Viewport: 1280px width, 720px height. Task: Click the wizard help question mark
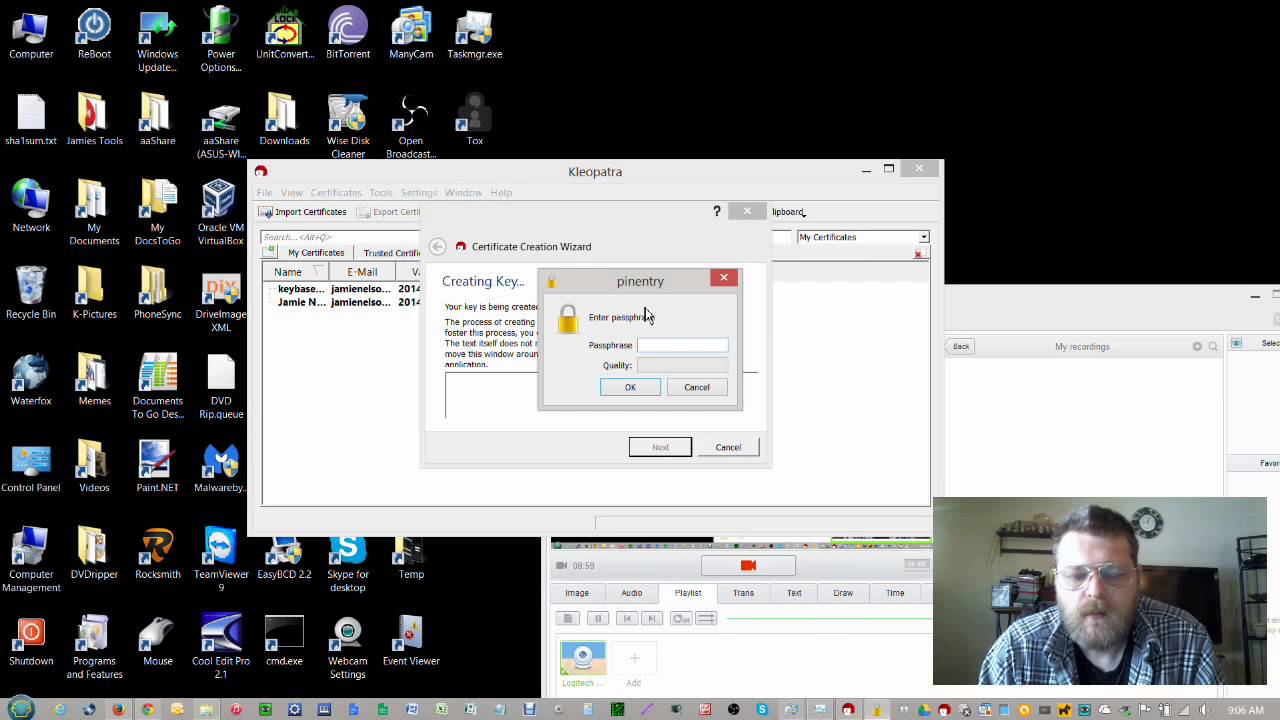click(716, 211)
